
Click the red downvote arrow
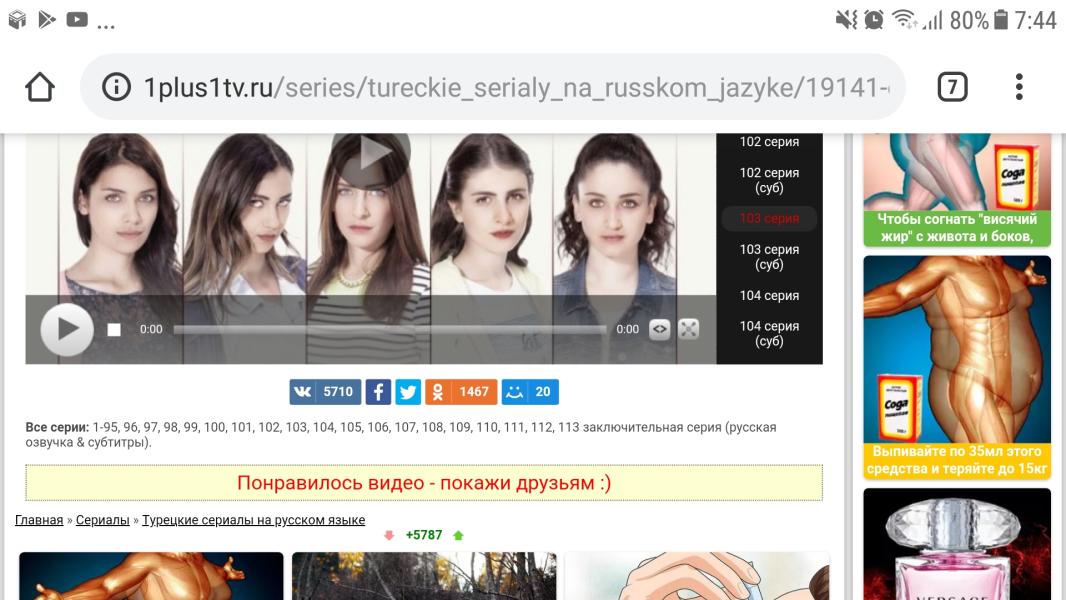pos(389,535)
